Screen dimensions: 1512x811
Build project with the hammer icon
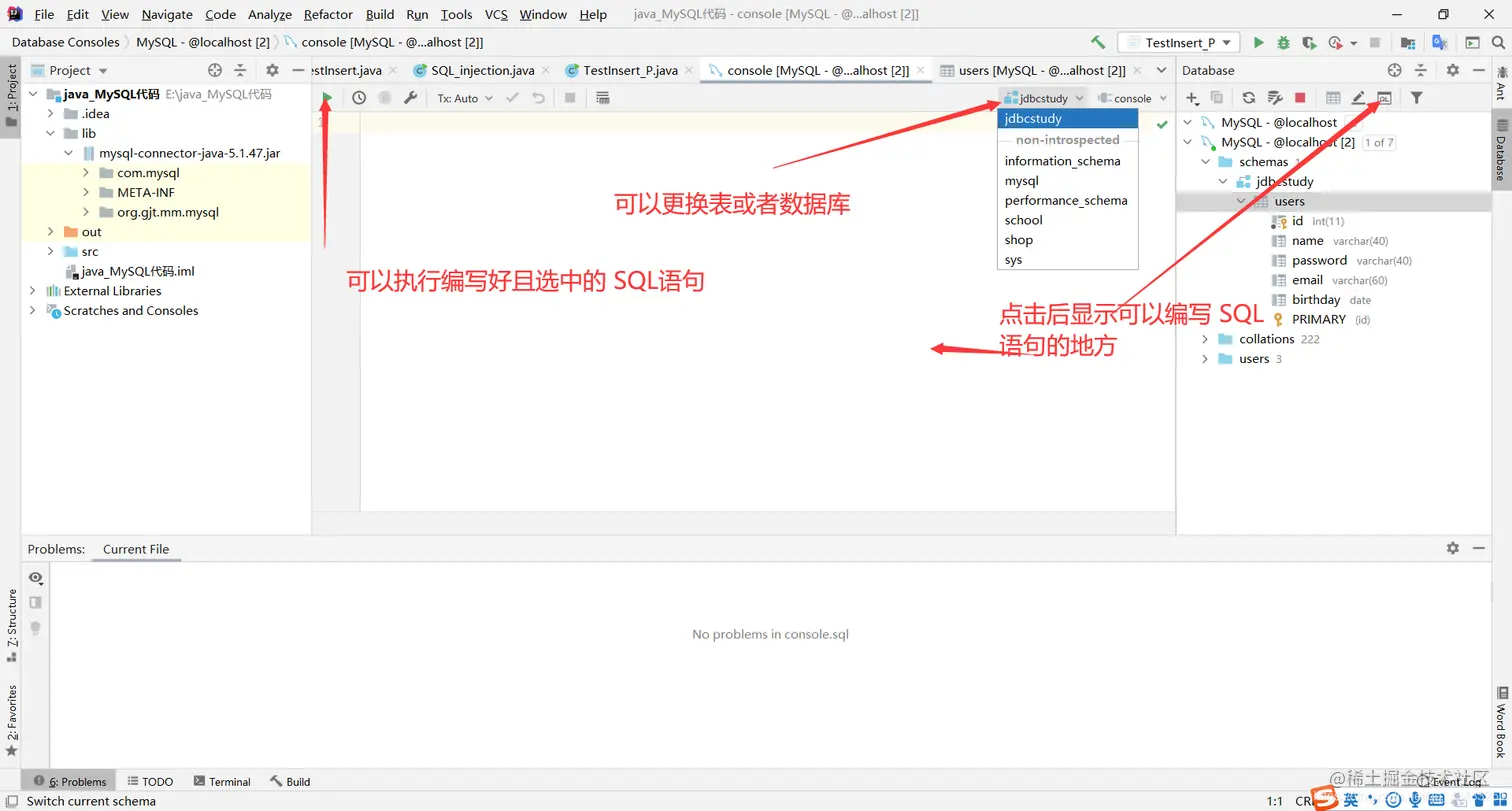[1098, 43]
